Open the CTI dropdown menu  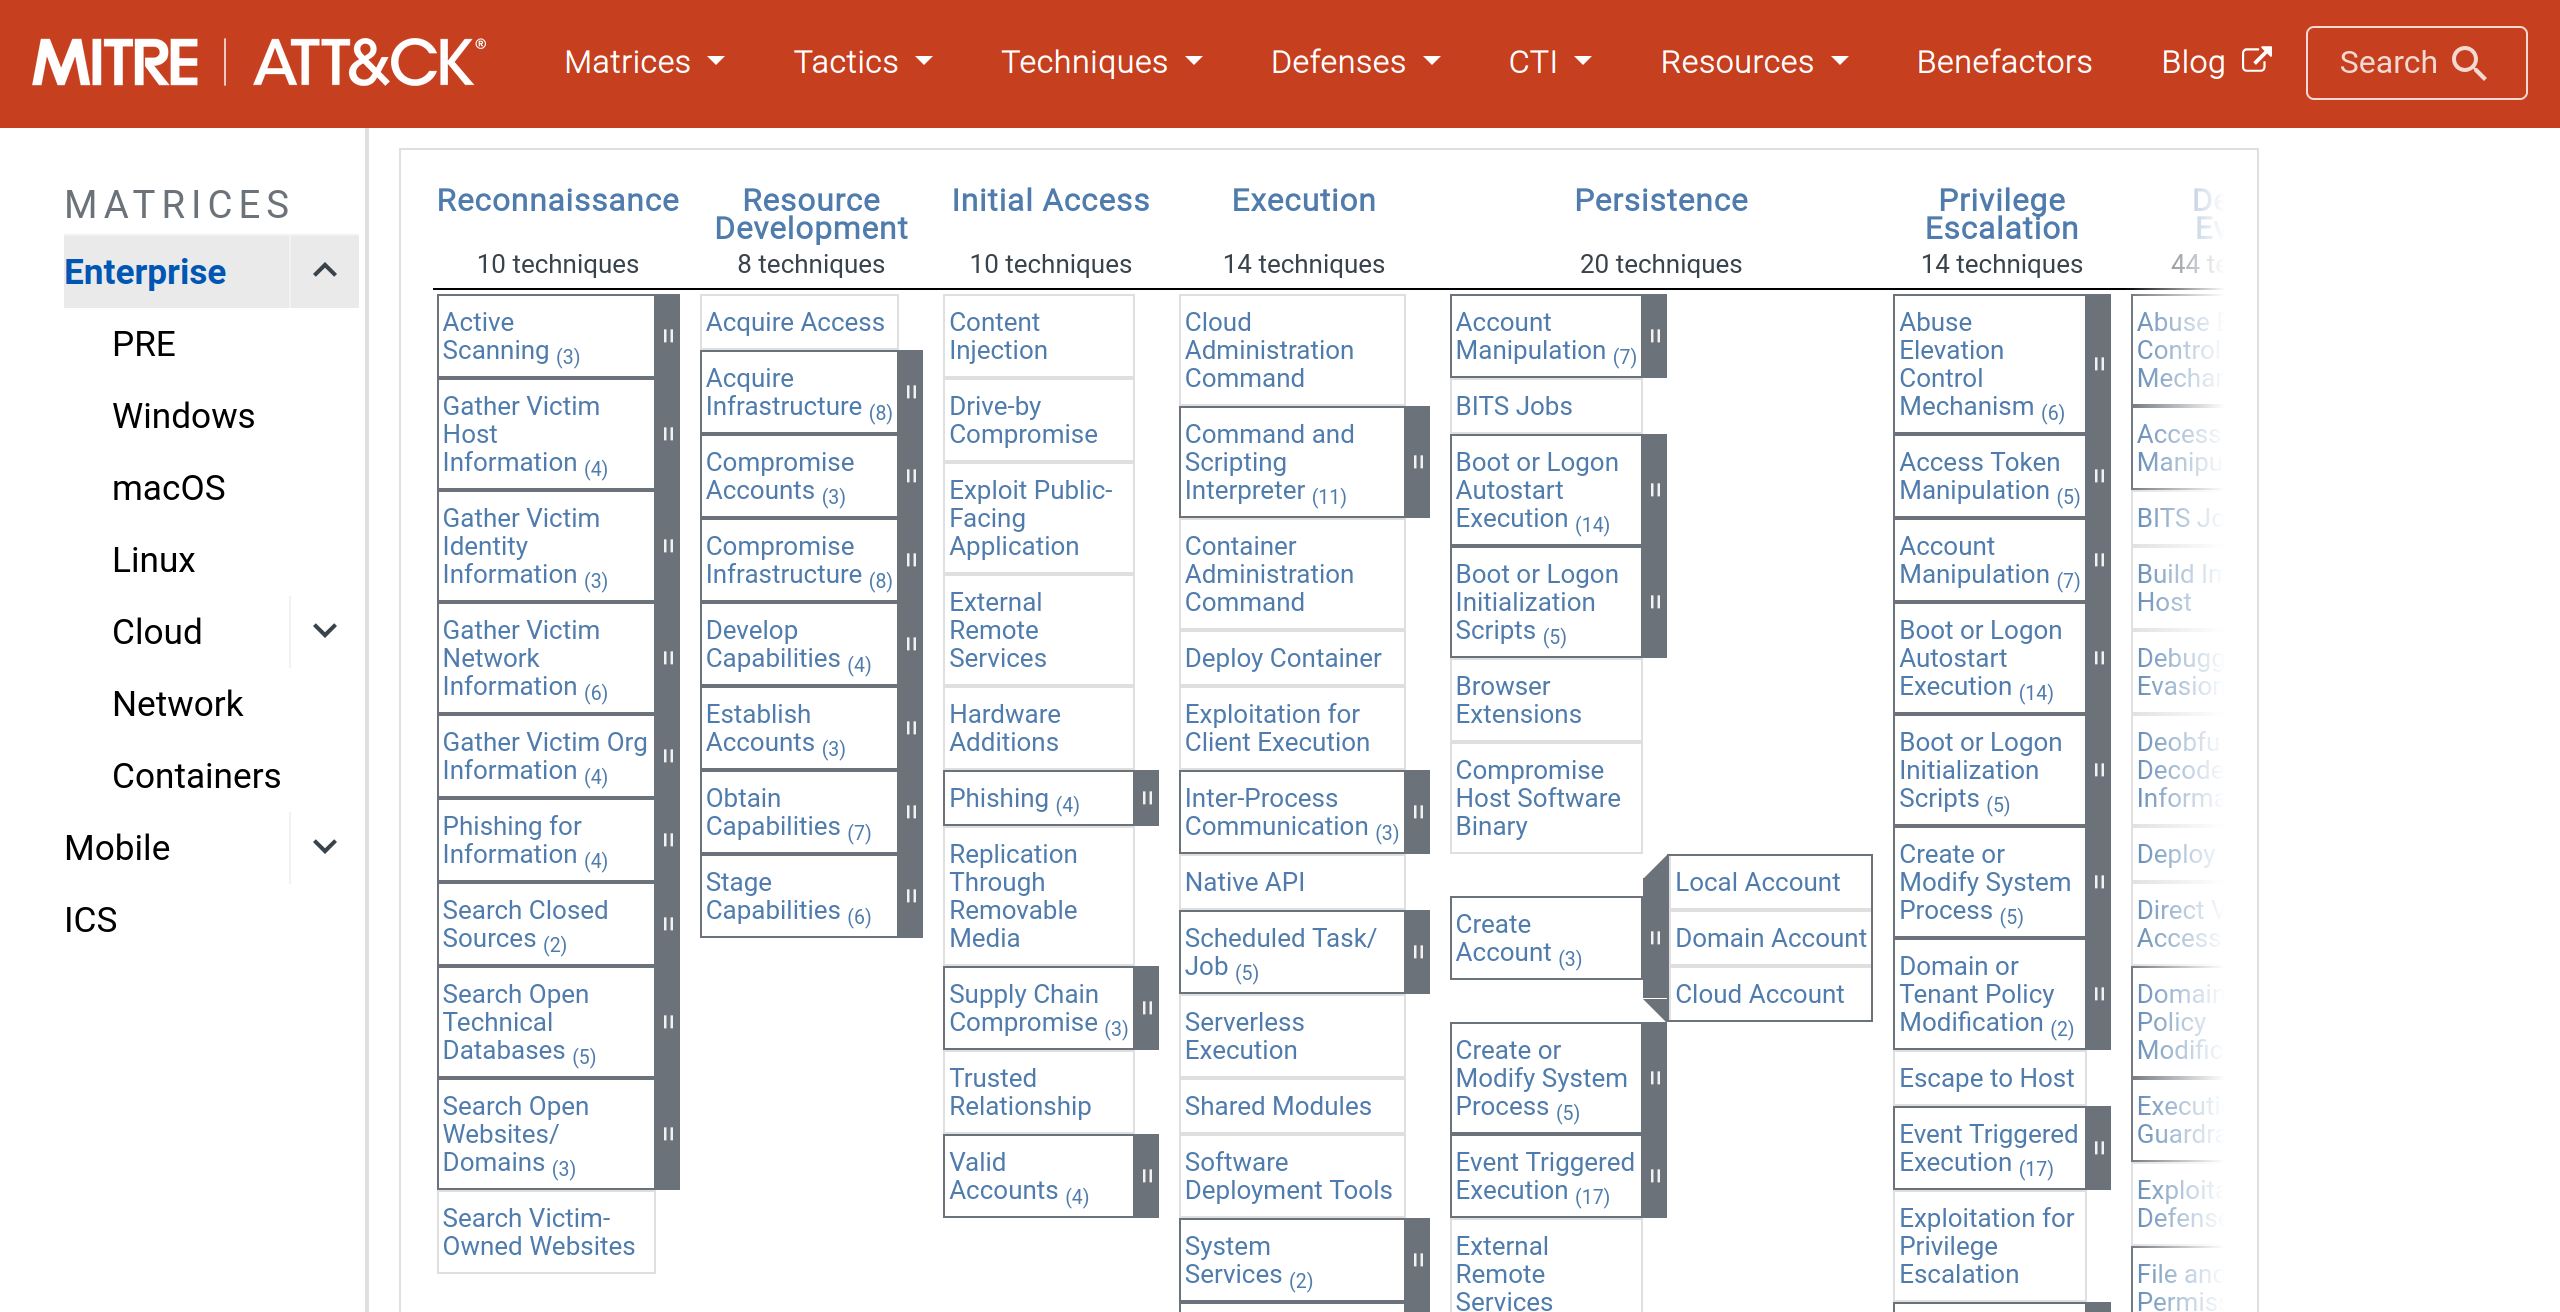[x=1549, y=62]
